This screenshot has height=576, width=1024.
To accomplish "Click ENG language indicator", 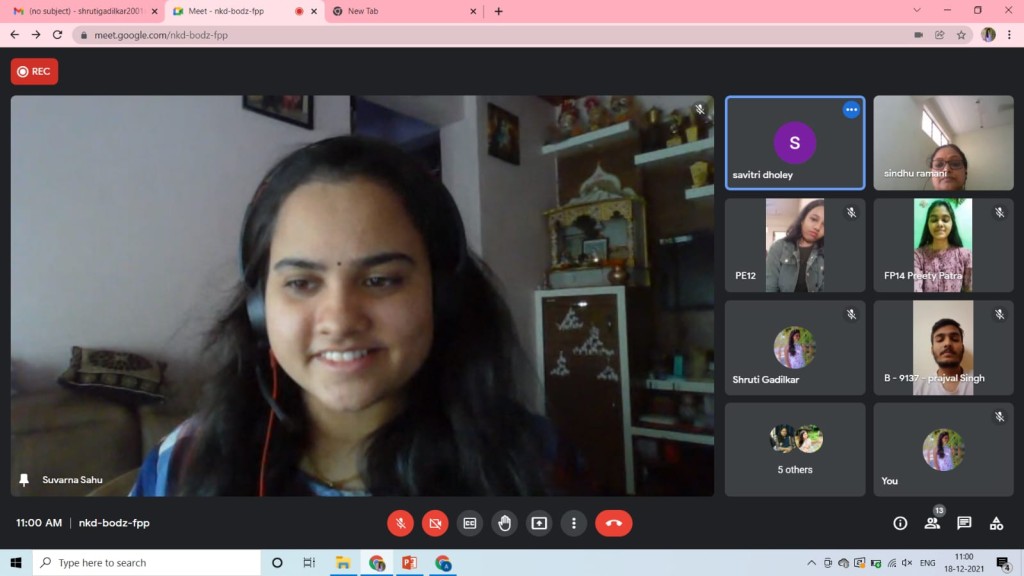I will [x=927, y=563].
